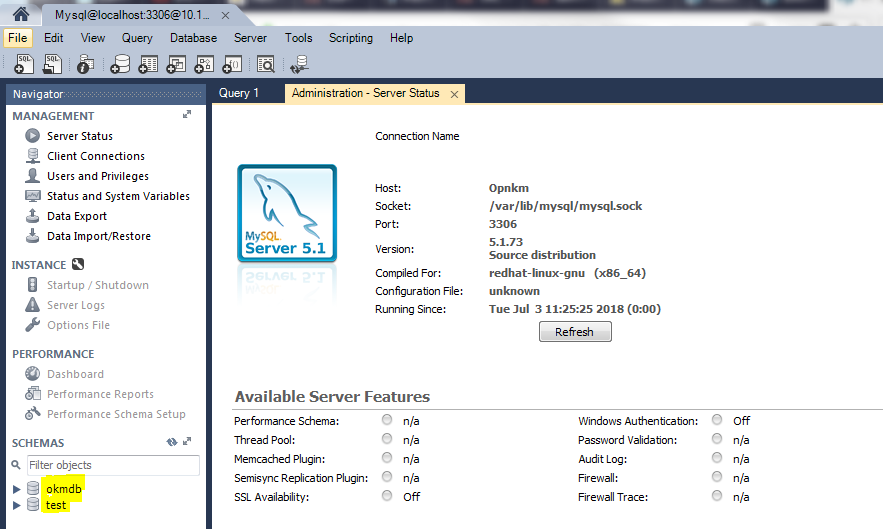Click the new SQL tab toolbar icon
Viewport: 883px width, 529px height.
click(x=24, y=65)
